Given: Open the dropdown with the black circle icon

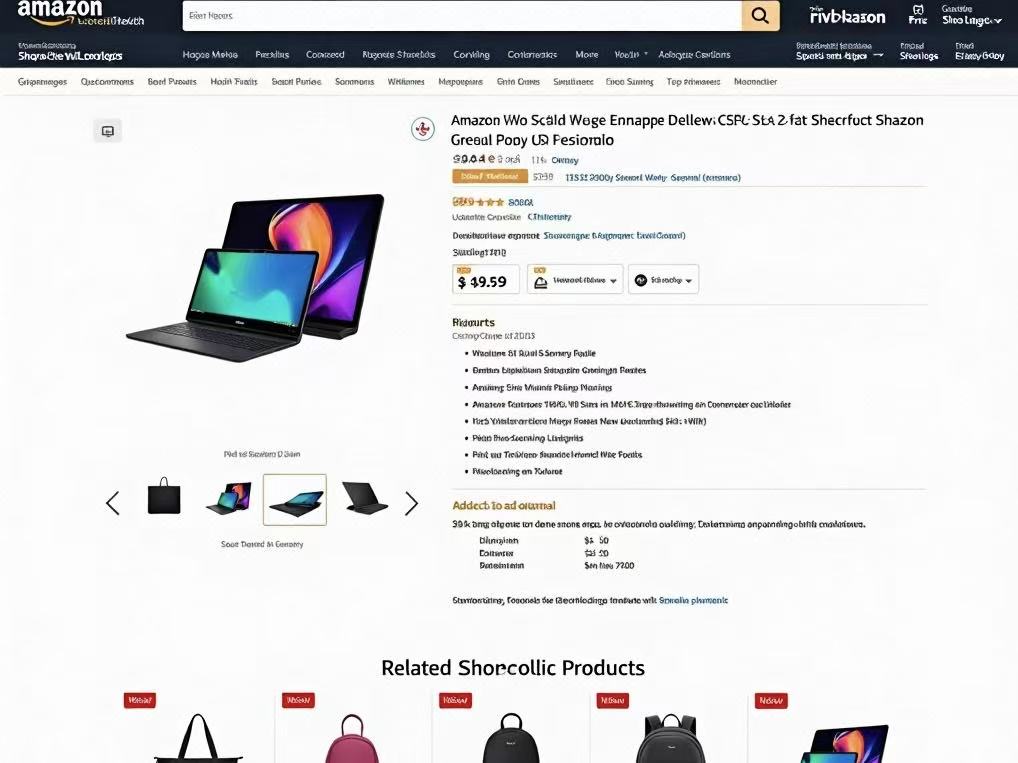Looking at the screenshot, I should click(664, 279).
